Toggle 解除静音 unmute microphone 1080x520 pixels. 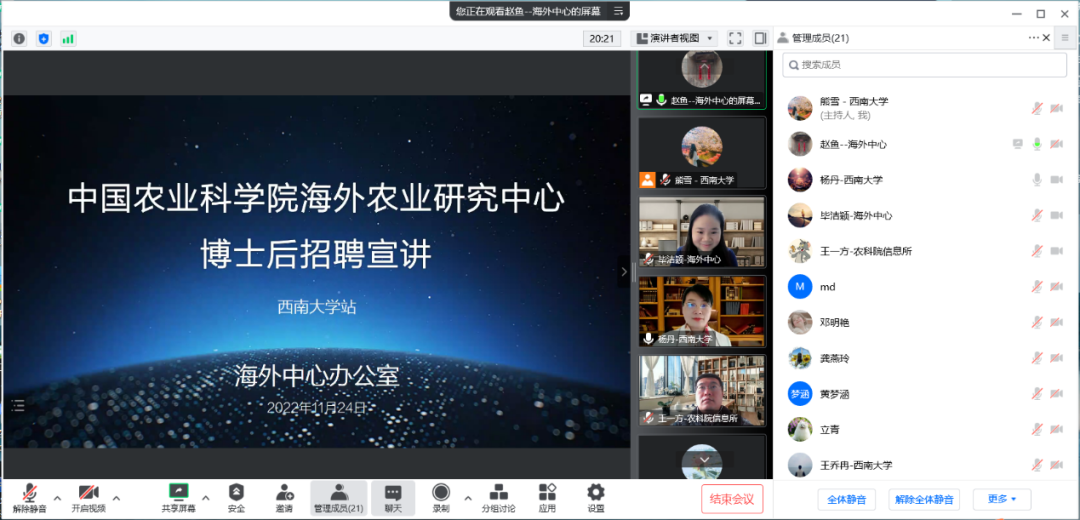point(30,492)
